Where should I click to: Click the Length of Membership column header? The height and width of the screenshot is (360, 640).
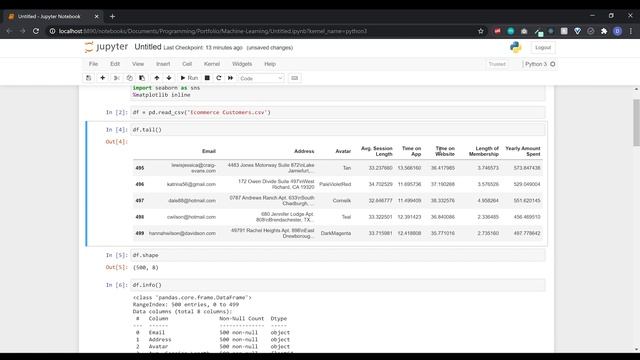click(484, 151)
